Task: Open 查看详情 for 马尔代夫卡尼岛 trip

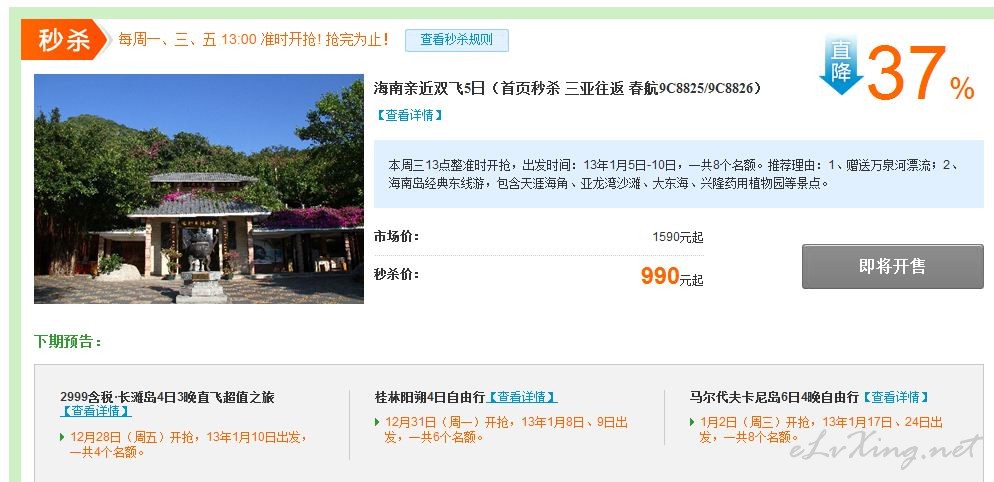Action: coord(896,398)
